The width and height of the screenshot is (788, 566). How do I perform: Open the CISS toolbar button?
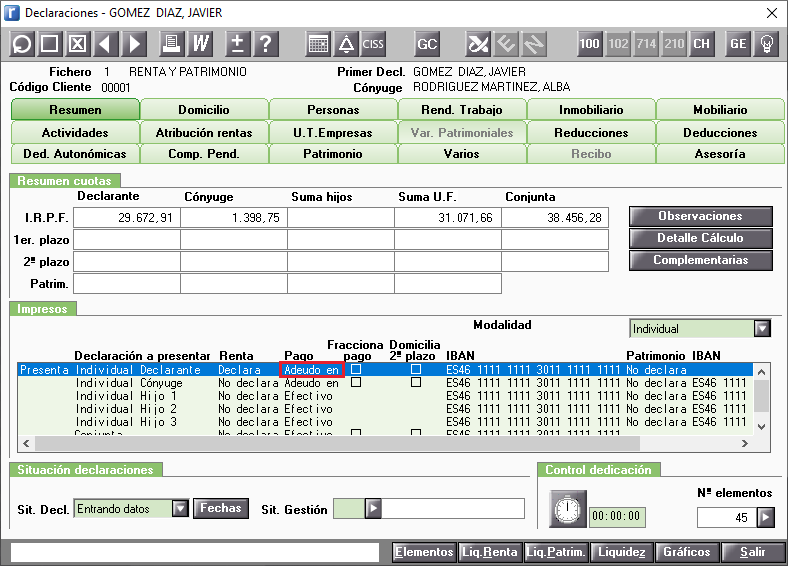tap(373, 44)
